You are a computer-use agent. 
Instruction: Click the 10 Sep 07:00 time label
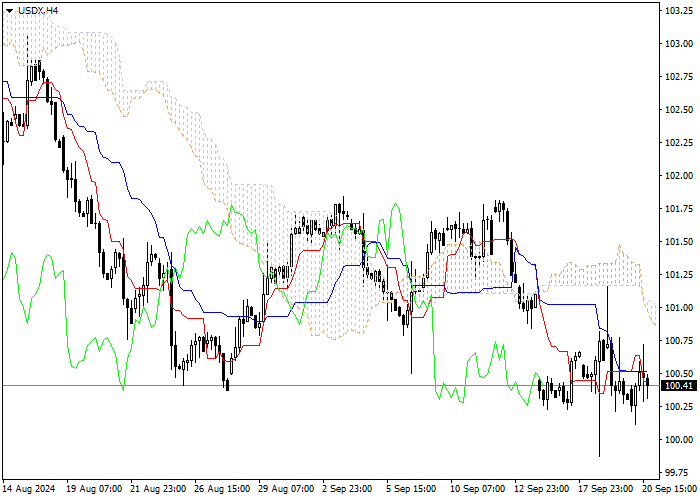tap(478, 489)
